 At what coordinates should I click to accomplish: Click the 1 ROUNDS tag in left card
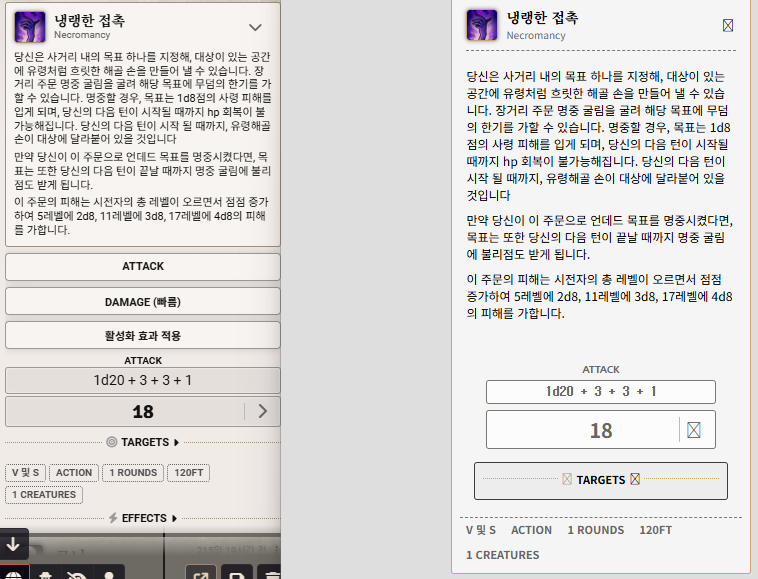click(133, 473)
